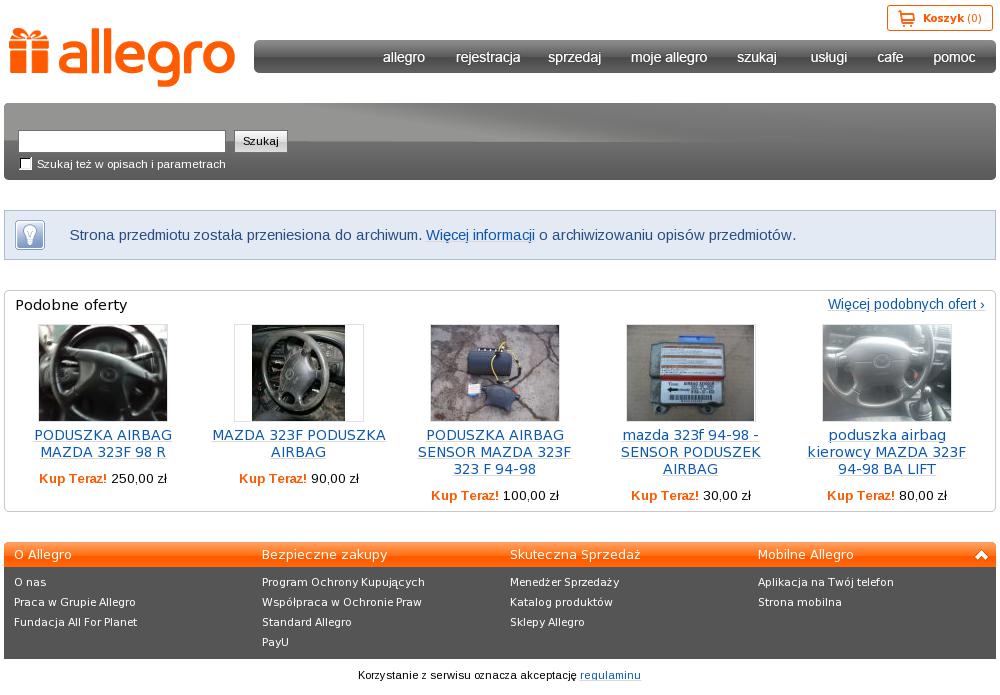Screen dimensions: 1000x695
Task: Open the cafe menu item
Action: click(x=890, y=57)
